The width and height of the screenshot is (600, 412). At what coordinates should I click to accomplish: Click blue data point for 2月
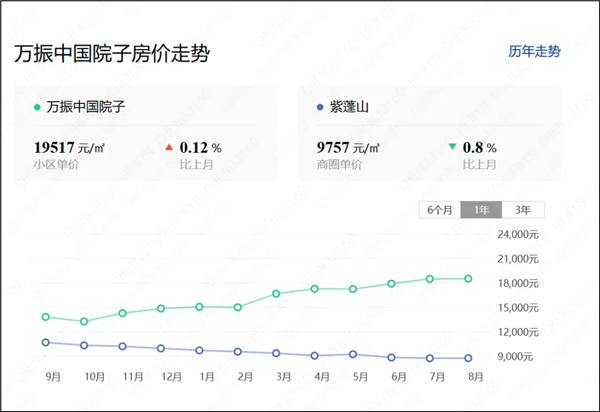(238, 352)
